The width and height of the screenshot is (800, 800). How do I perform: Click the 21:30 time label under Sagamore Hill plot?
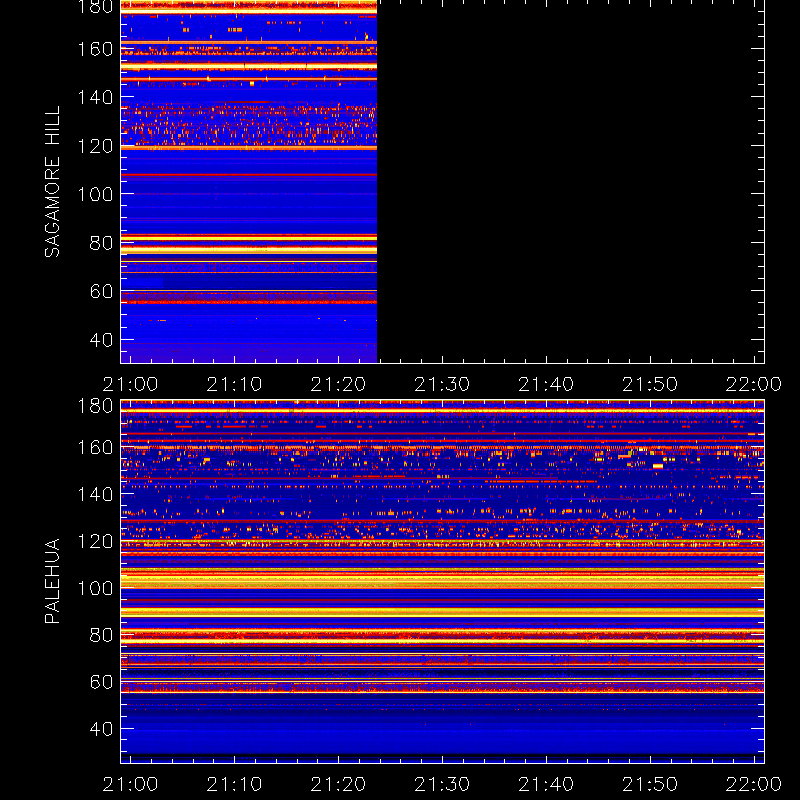click(x=442, y=384)
